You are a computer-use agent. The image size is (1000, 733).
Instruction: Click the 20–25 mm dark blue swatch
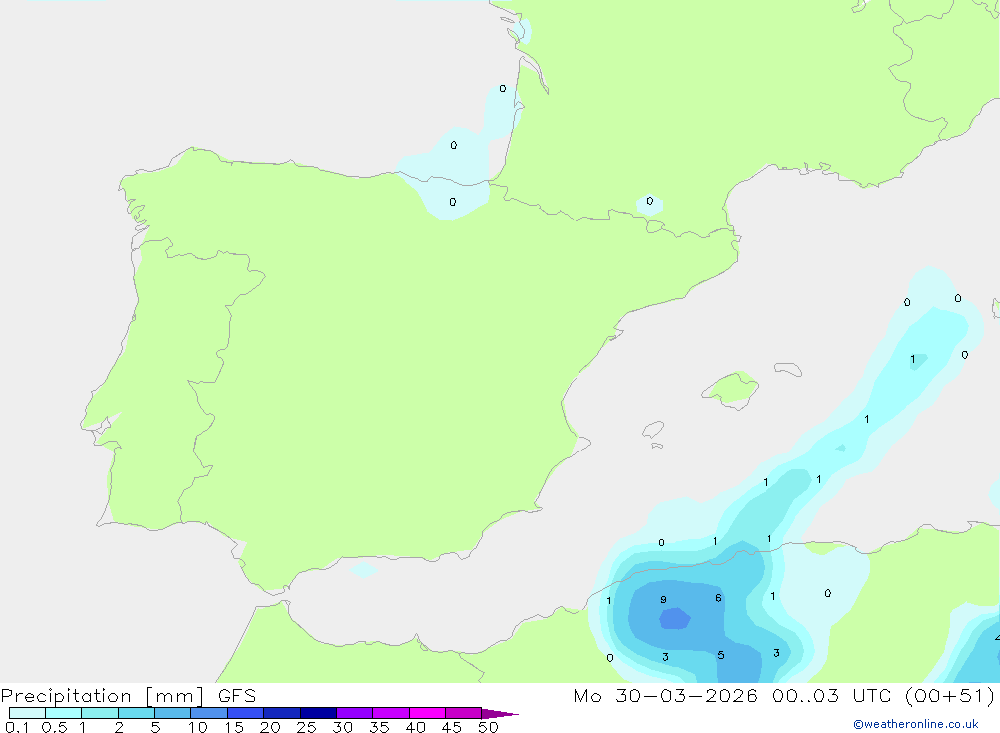[281, 713]
